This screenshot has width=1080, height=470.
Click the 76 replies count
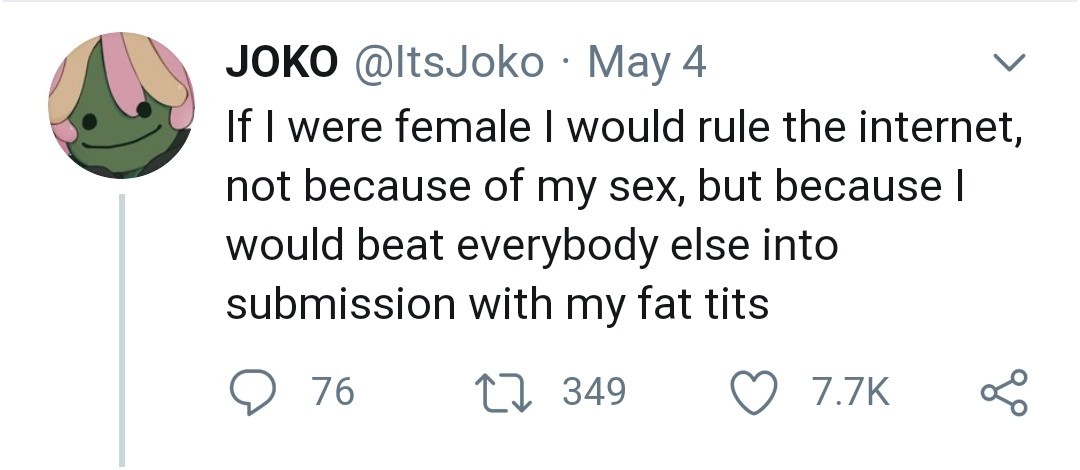click(333, 391)
